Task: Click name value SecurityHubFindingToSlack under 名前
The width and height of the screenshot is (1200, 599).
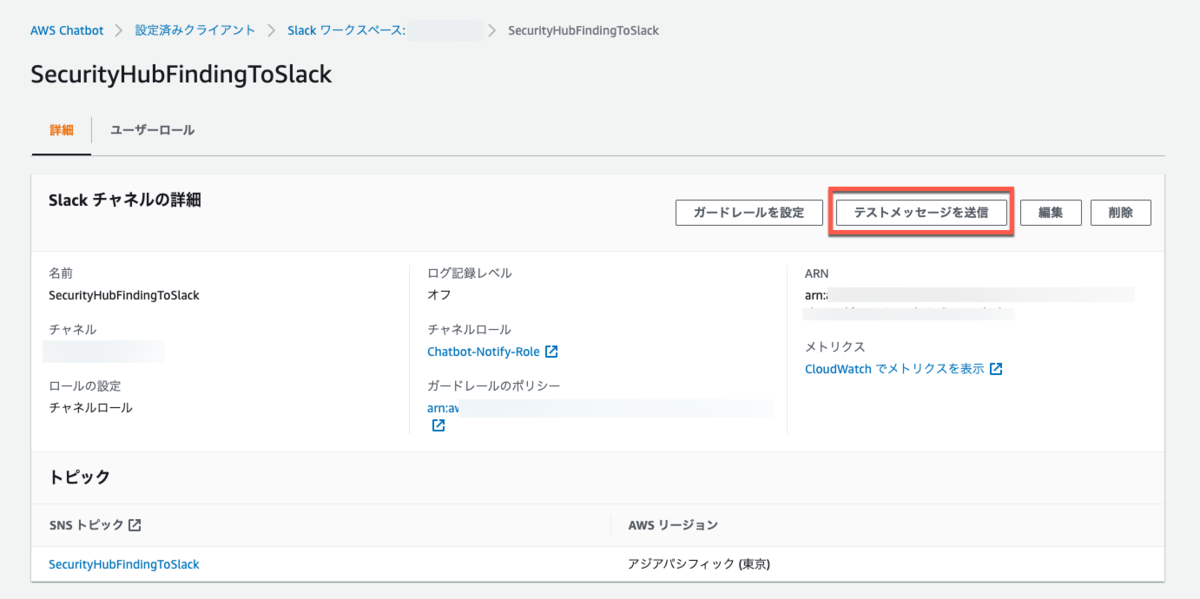Action: [124, 295]
